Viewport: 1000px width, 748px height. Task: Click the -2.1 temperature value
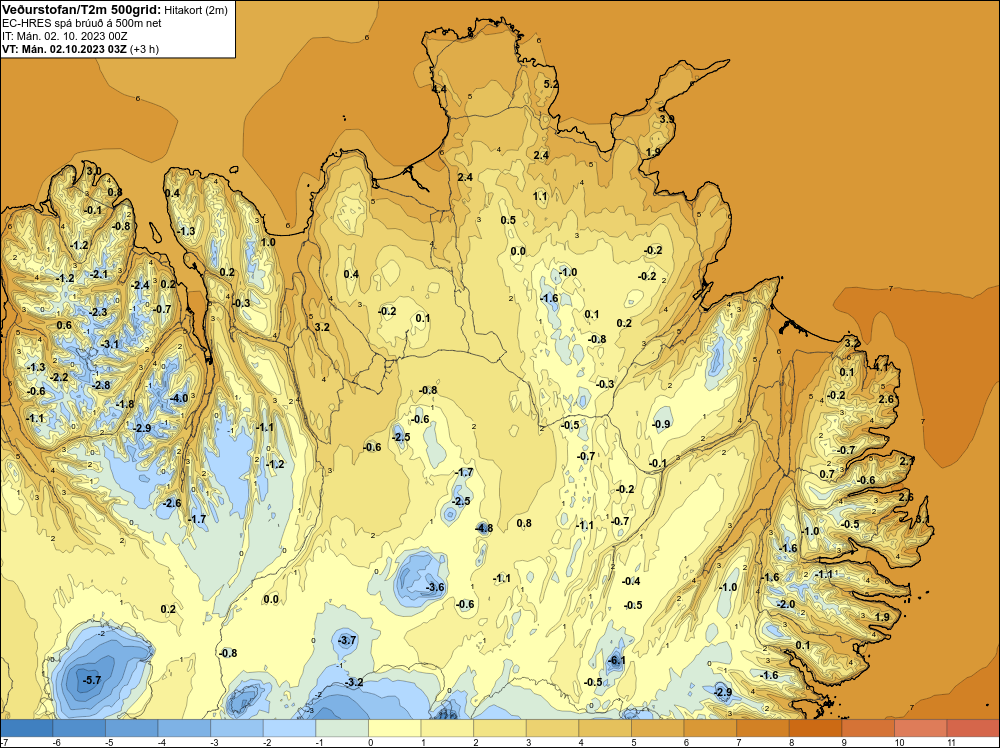(x=99, y=274)
